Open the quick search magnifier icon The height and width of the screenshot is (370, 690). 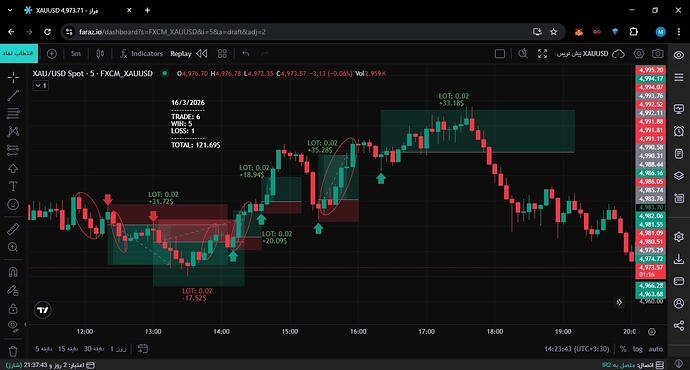coord(523,54)
